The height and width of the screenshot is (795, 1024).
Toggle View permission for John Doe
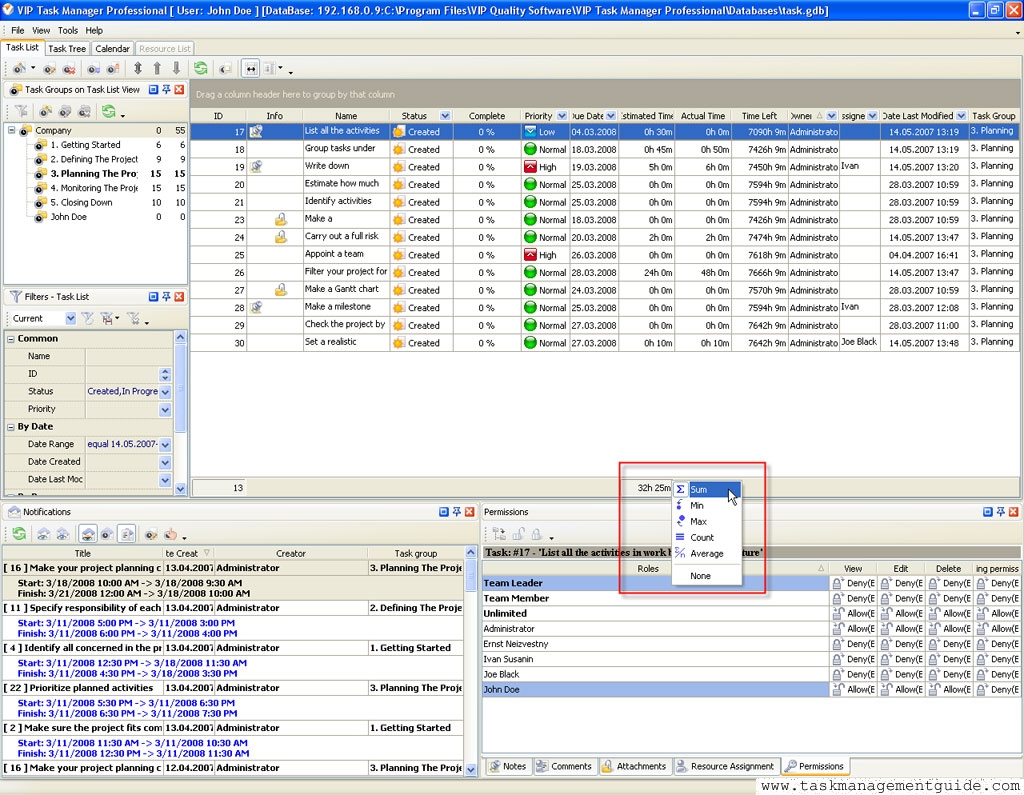pyautogui.click(x=854, y=689)
